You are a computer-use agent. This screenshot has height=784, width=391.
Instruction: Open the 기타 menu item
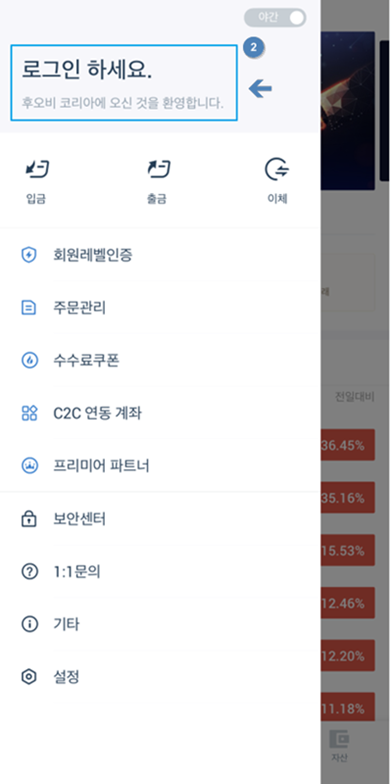pyautogui.click(x=160, y=624)
